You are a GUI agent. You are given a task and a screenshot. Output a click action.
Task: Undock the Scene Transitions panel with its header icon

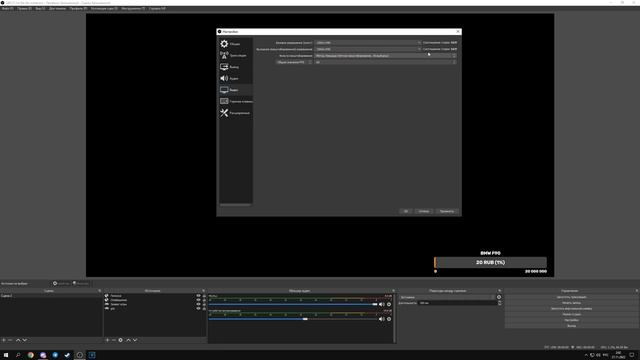(499, 291)
